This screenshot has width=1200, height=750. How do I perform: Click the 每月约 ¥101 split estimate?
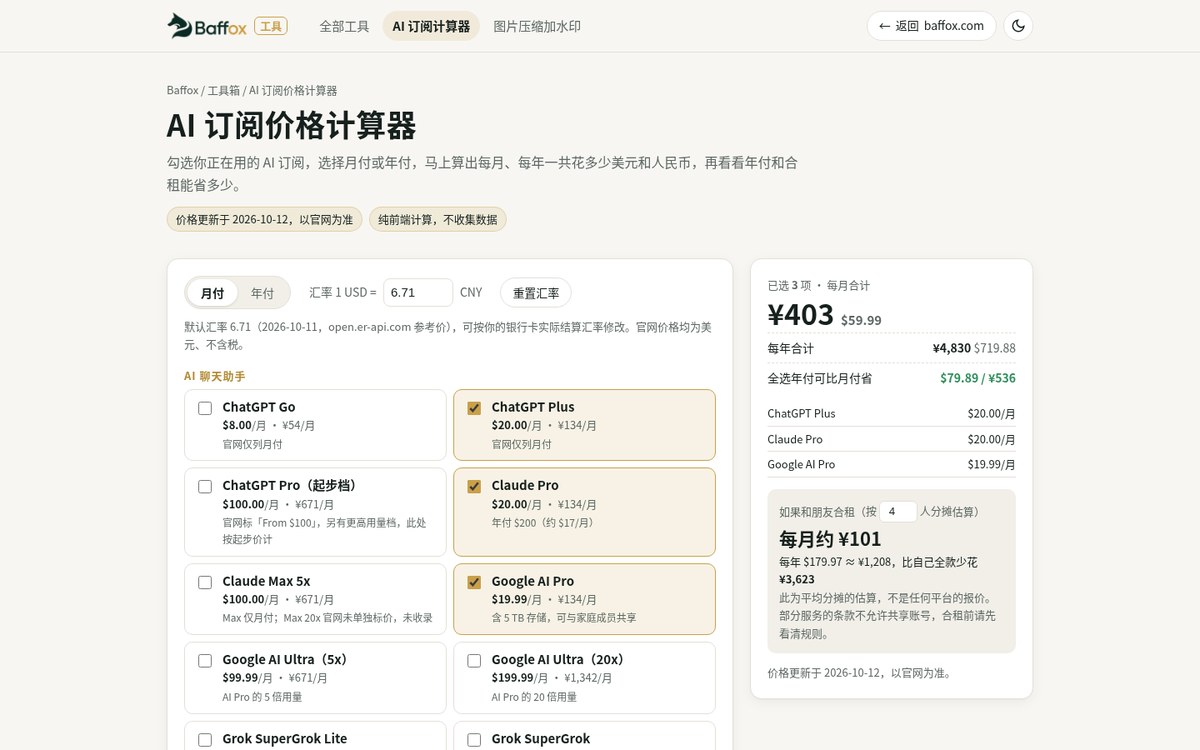(x=830, y=539)
